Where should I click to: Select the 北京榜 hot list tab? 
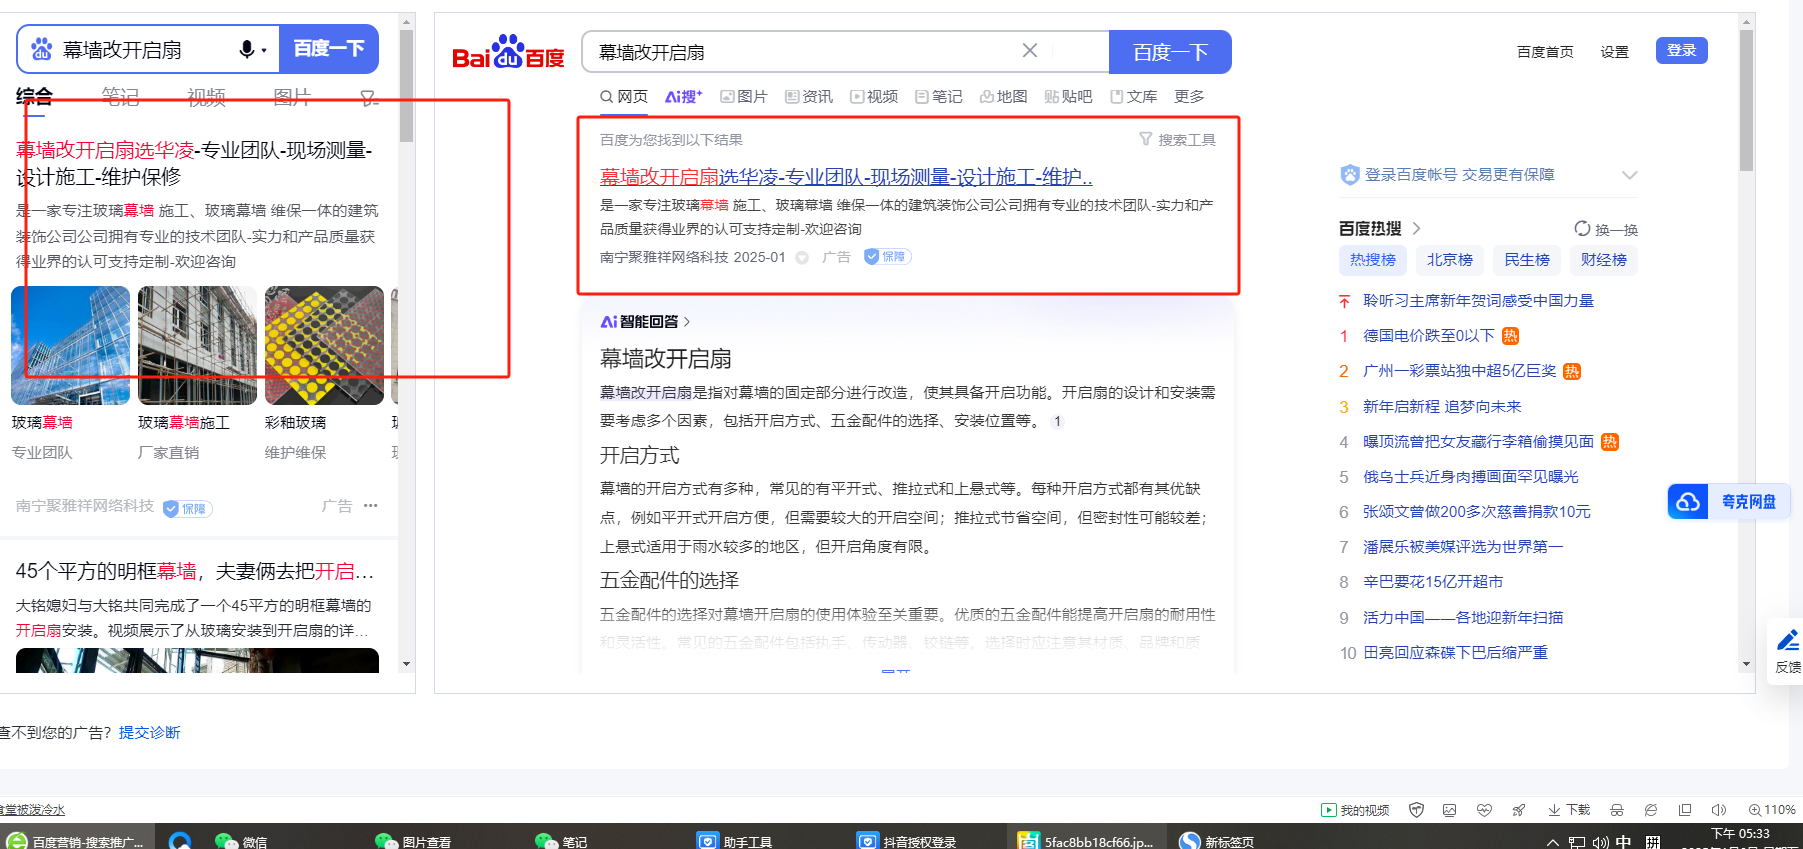click(x=1450, y=260)
